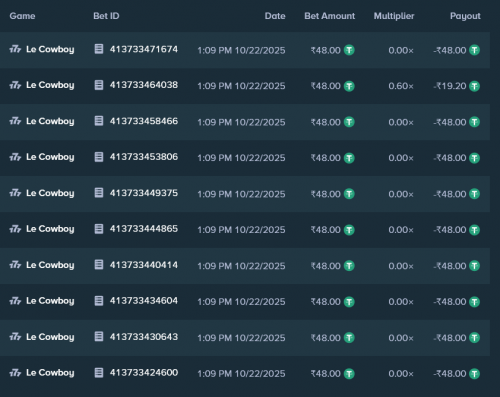Open receipt icon for bet 413733453806
Image resolution: width=500 pixels, height=397 pixels.
pos(99,157)
